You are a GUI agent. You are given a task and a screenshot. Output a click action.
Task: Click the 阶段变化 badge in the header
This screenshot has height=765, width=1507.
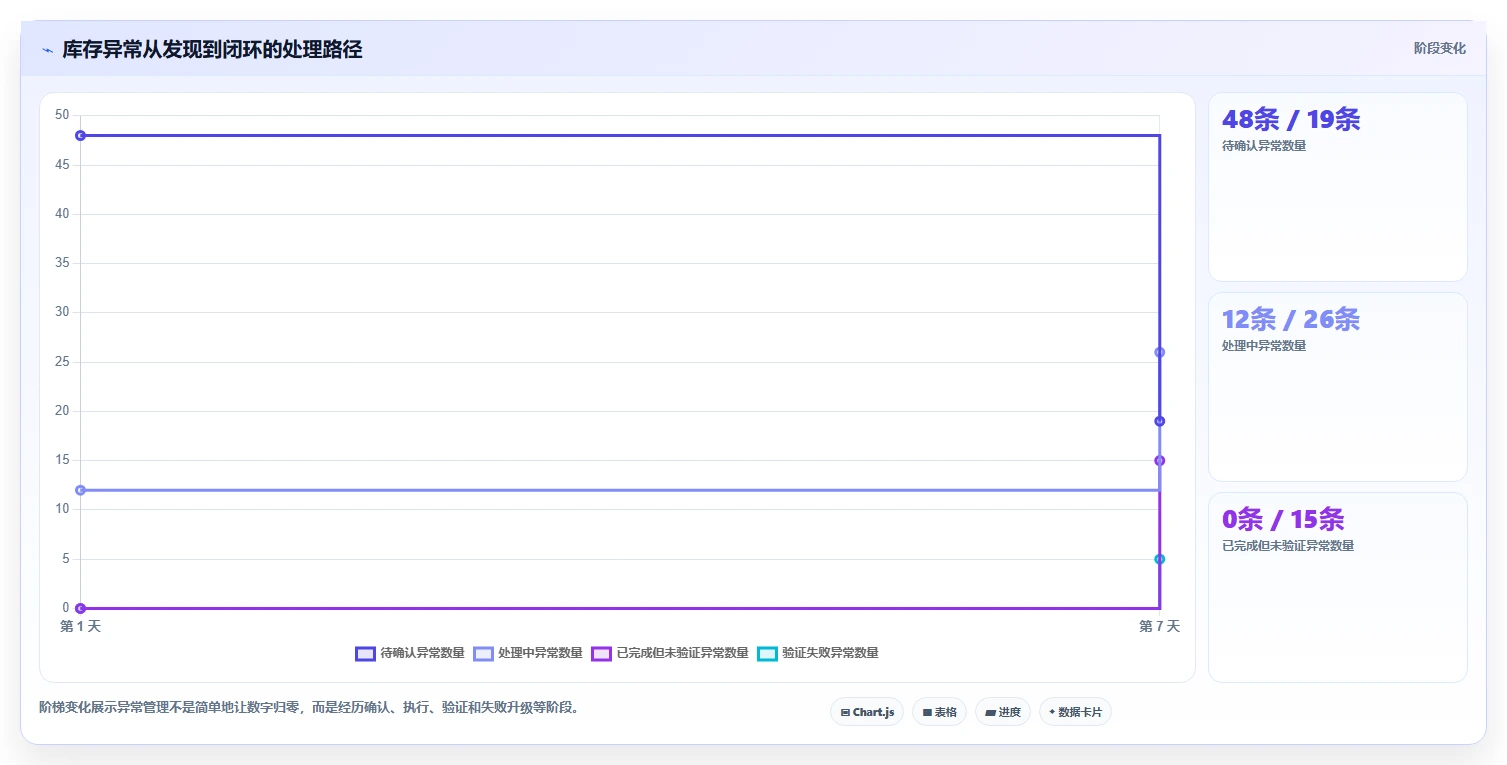click(x=1440, y=48)
